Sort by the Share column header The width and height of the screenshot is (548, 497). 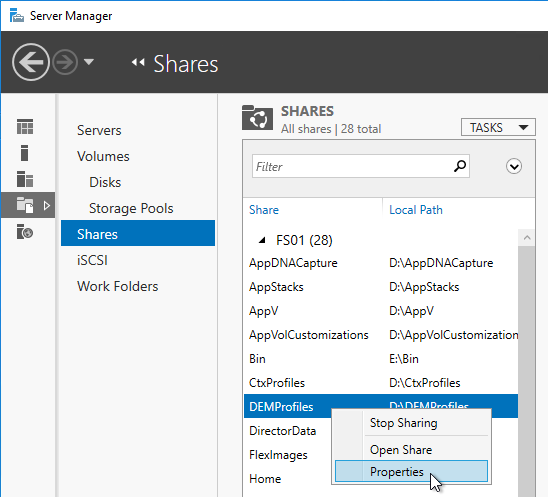[x=264, y=210]
